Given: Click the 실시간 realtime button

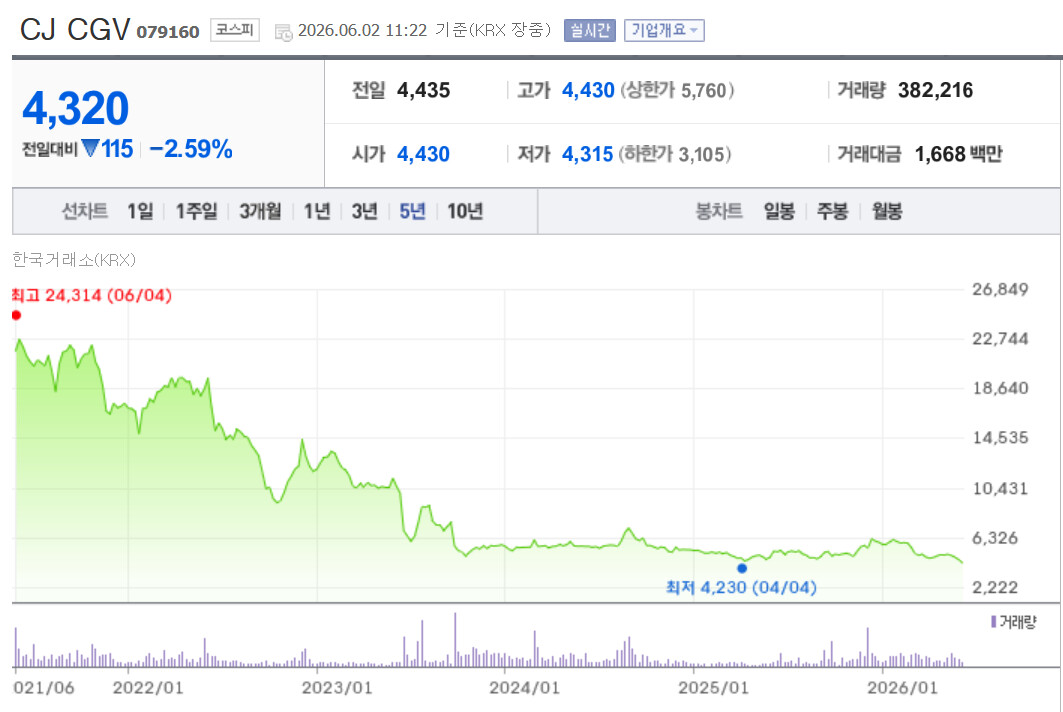Looking at the screenshot, I should [590, 31].
